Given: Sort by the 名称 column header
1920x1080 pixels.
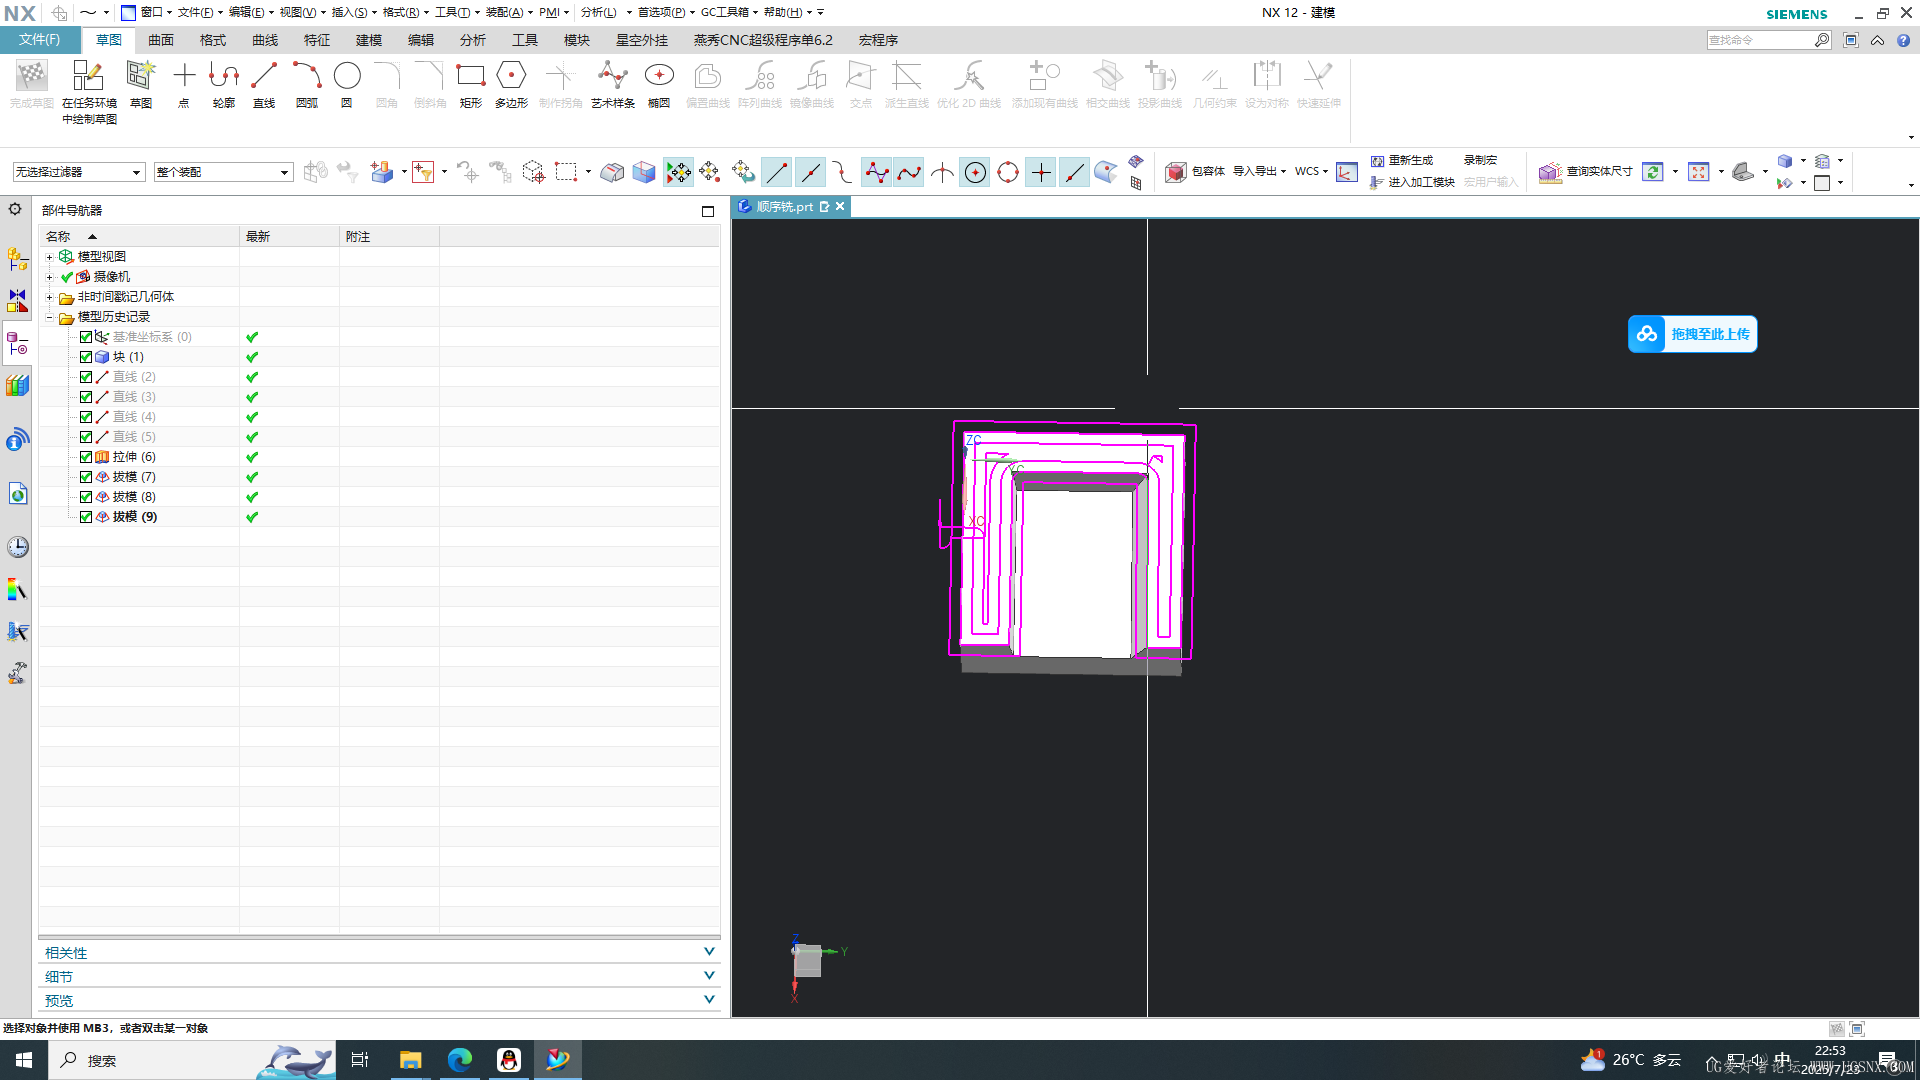Looking at the screenshot, I should point(139,236).
